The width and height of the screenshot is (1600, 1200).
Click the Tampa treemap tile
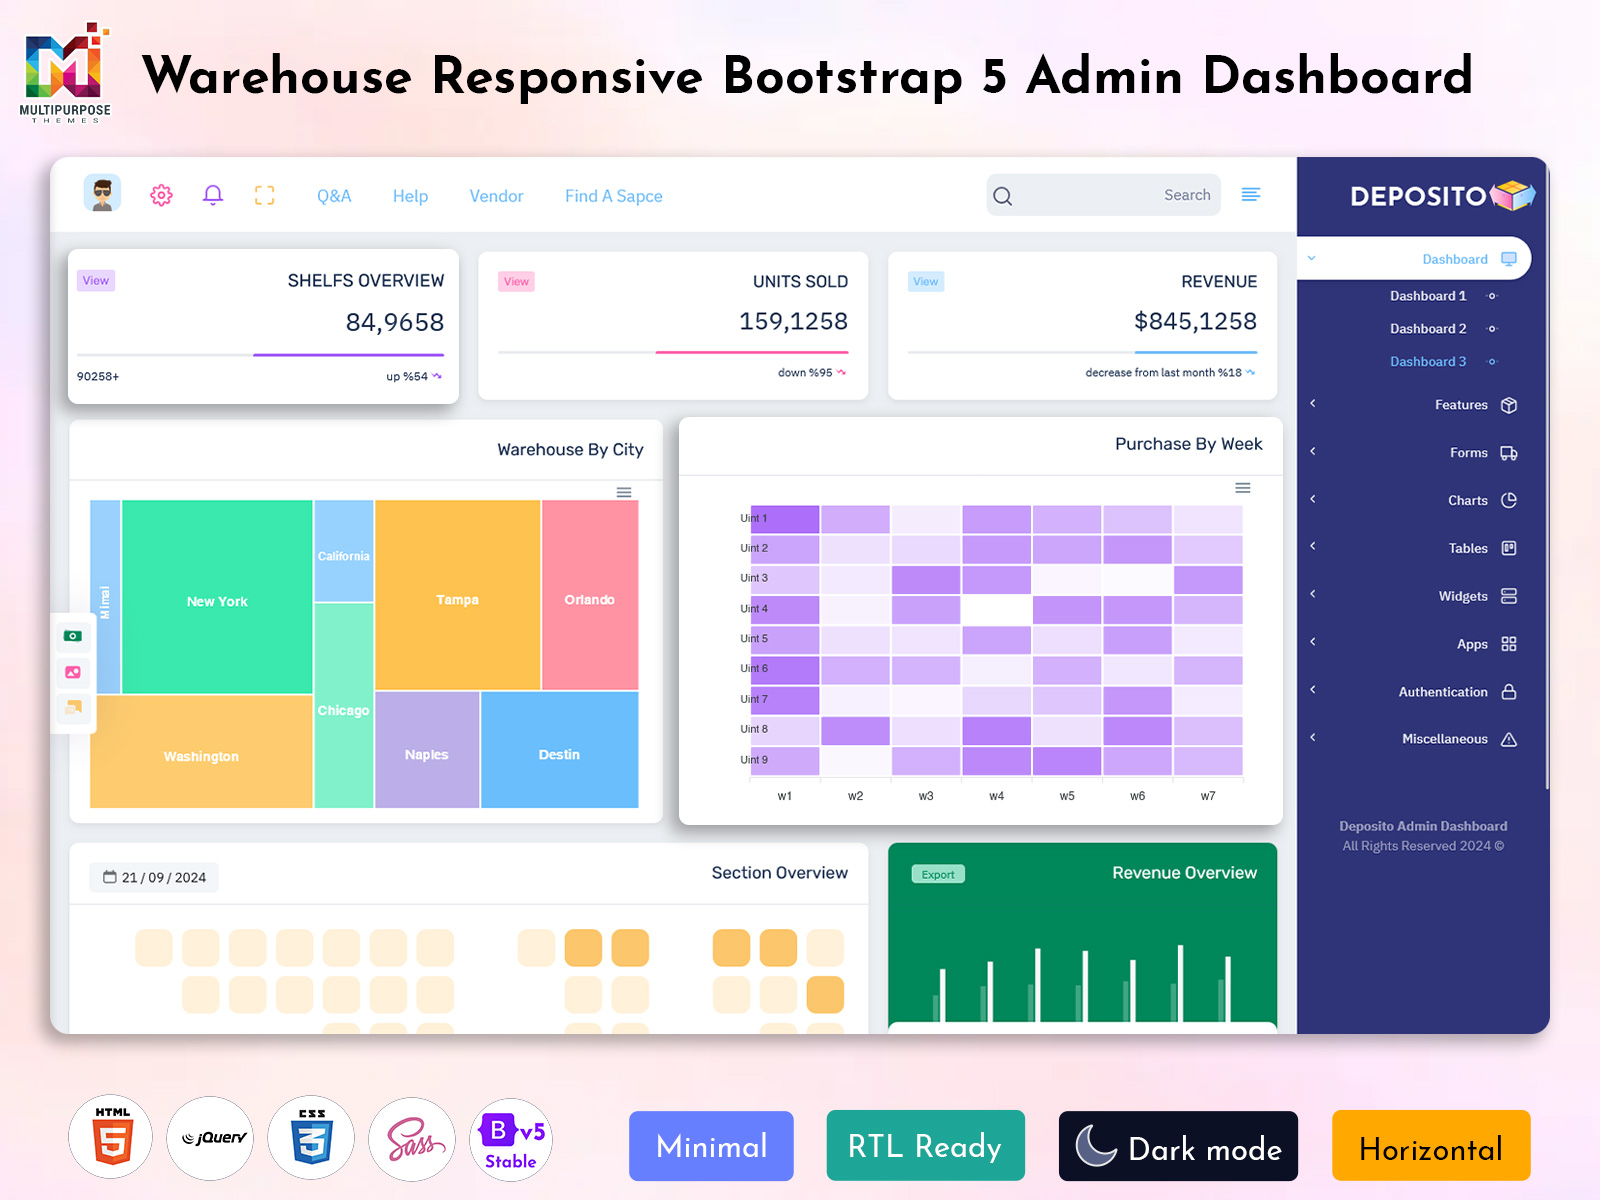457,595
